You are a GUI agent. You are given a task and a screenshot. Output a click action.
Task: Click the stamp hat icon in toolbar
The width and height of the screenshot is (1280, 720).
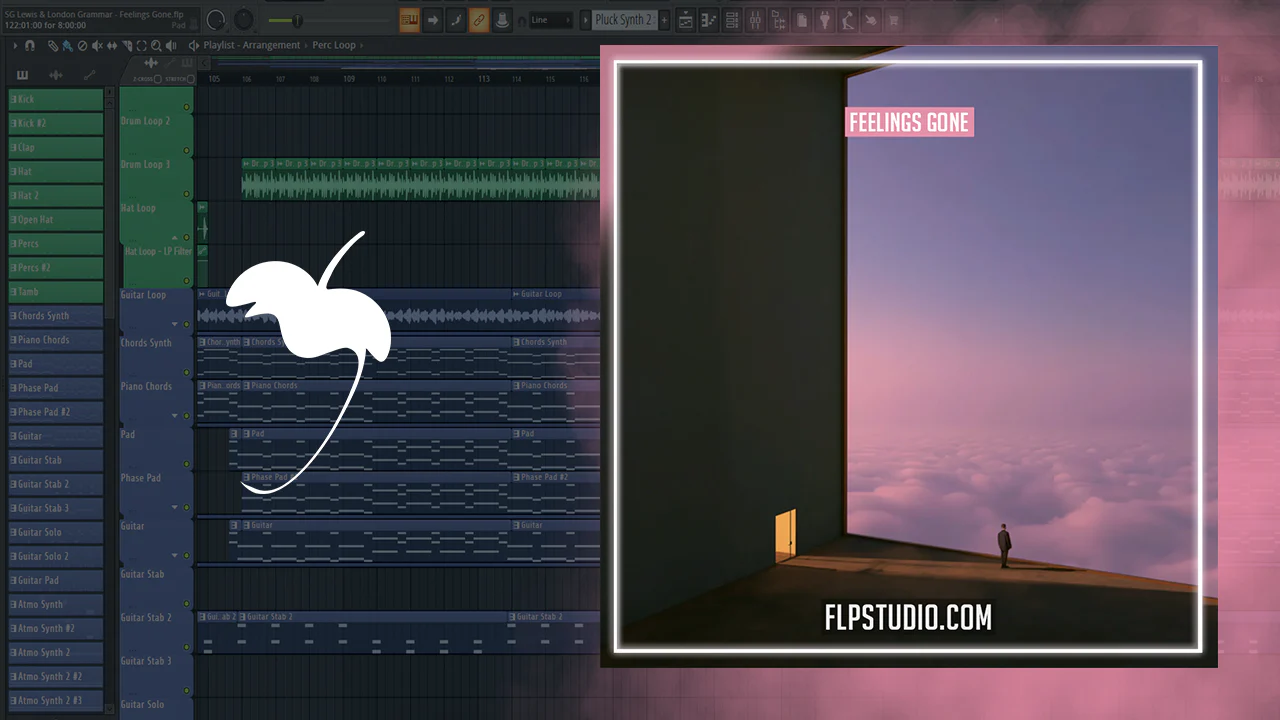tap(502, 20)
